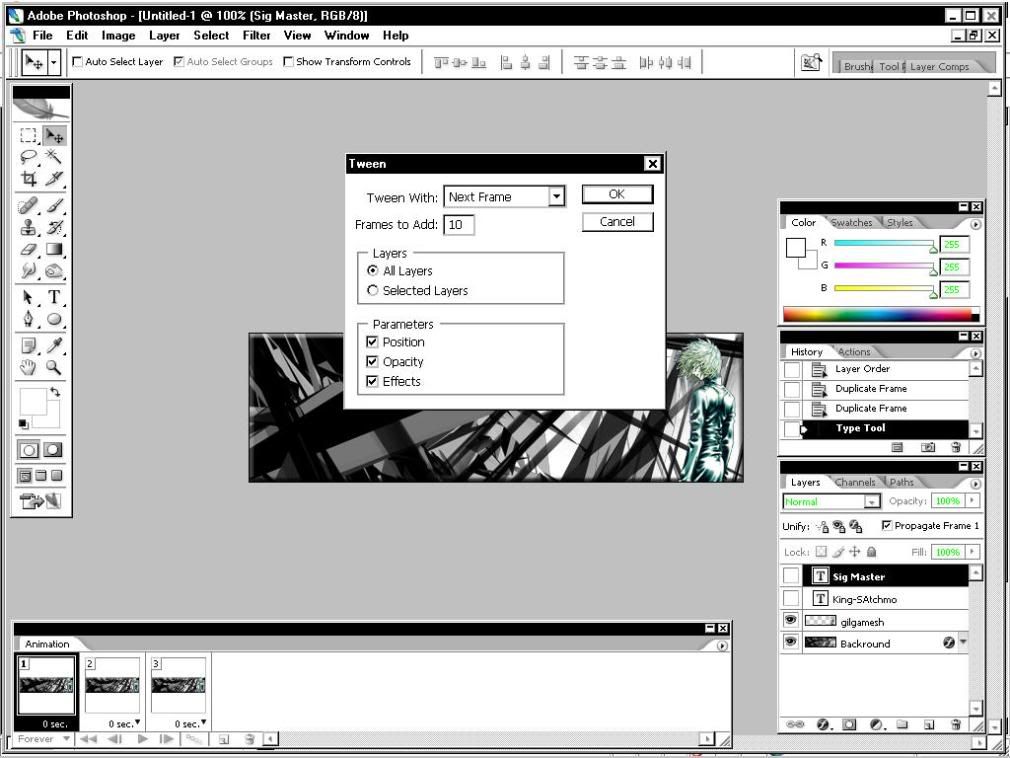This screenshot has width=1010, height=758.
Task: Open the animation looping options dropdown
Action: coord(66,739)
